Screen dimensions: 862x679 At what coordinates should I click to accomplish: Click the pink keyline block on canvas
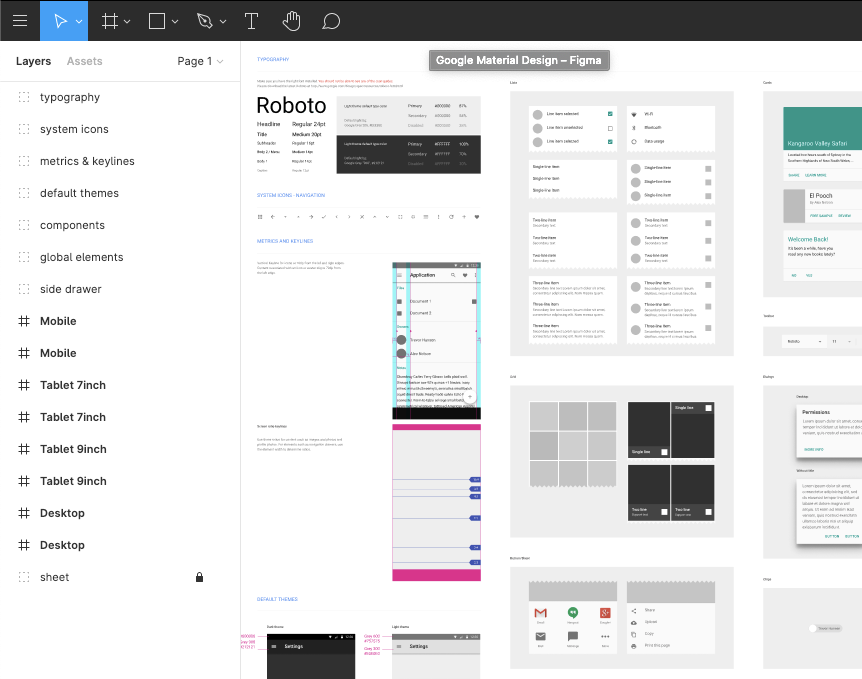click(436, 574)
